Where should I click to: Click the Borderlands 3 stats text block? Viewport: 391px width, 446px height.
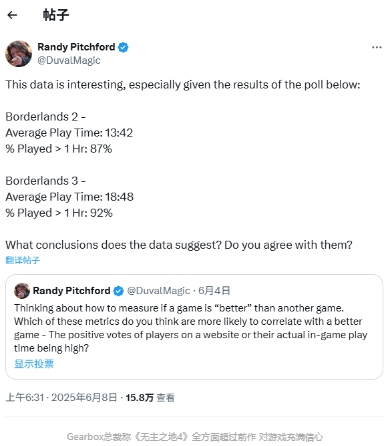coord(69,197)
